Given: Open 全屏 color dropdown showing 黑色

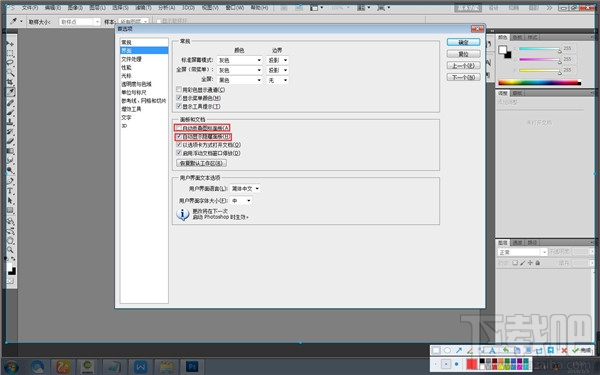Looking at the screenshot, I should [240, 80].
